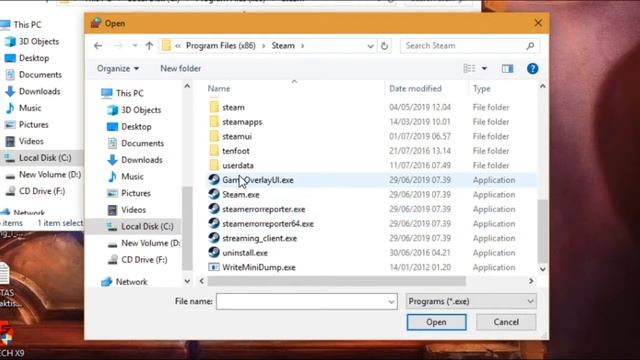
Task: Click the Back arrow in Open dialog
Action: pyautogui.click(x=98, y=46)
